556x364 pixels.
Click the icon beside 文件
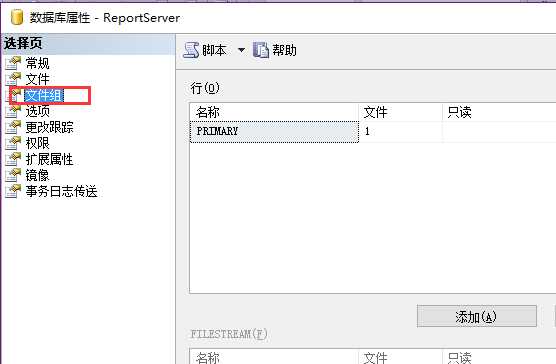pyautogui.click(x=13, y=79)
